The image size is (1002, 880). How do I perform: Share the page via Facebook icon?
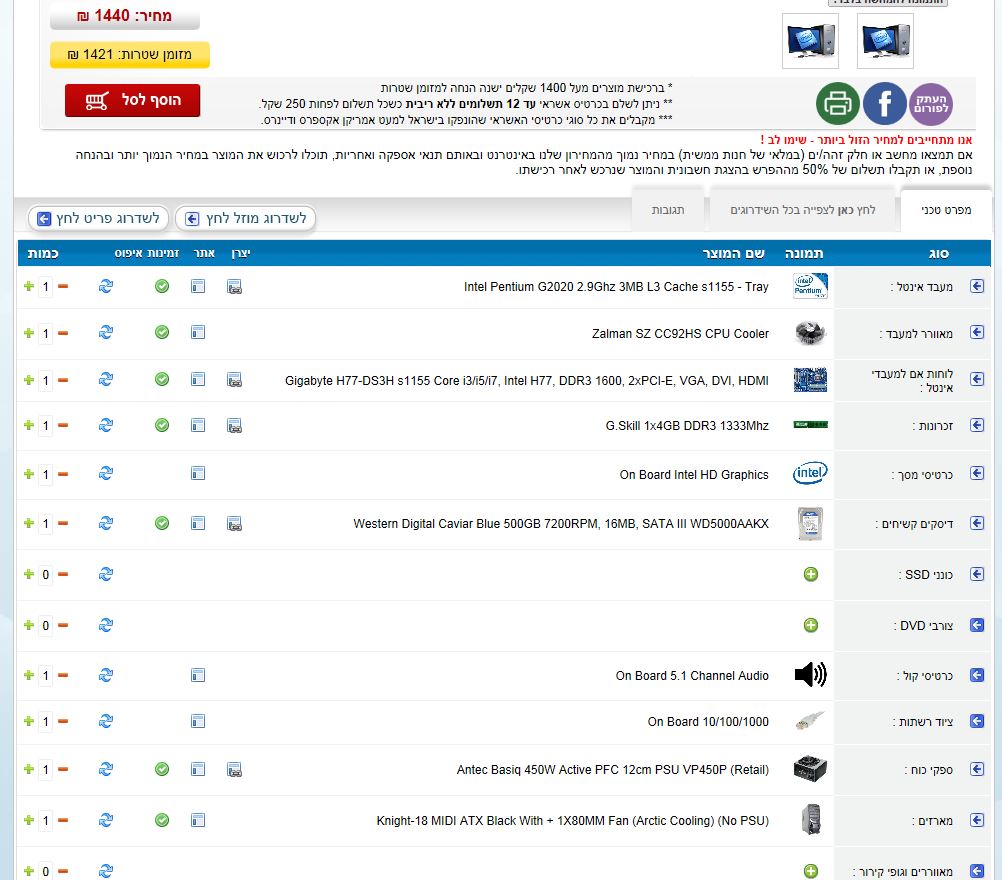pyautogui.click(x=884, y=103)
